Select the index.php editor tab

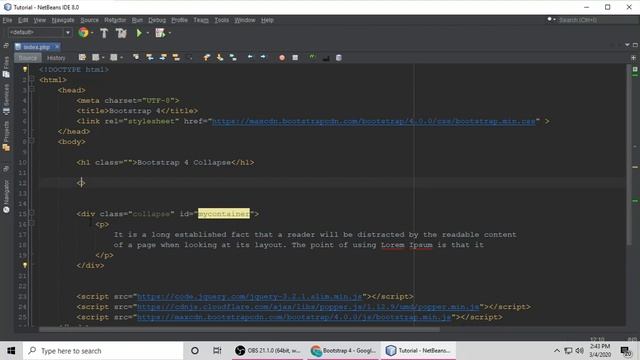[36, 47]
